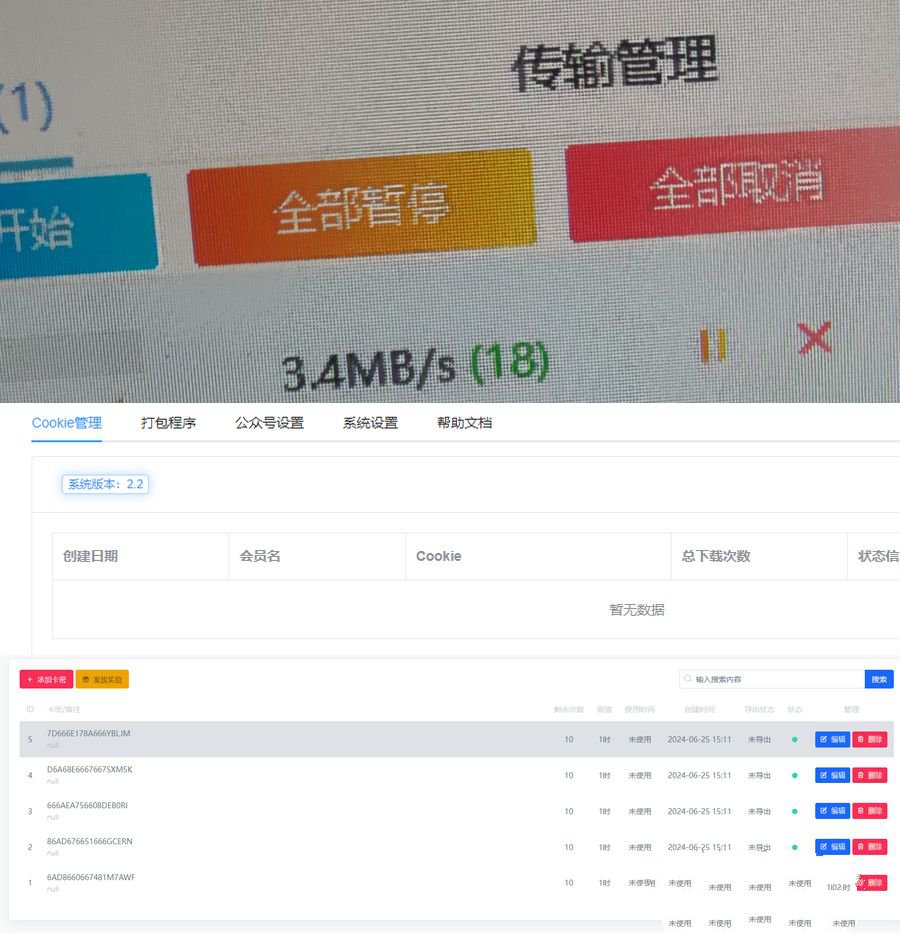Toggle the green status dot for 86AD676651666GCERN
This screenshot has width=900, height=933.
[x=797, y=846]
